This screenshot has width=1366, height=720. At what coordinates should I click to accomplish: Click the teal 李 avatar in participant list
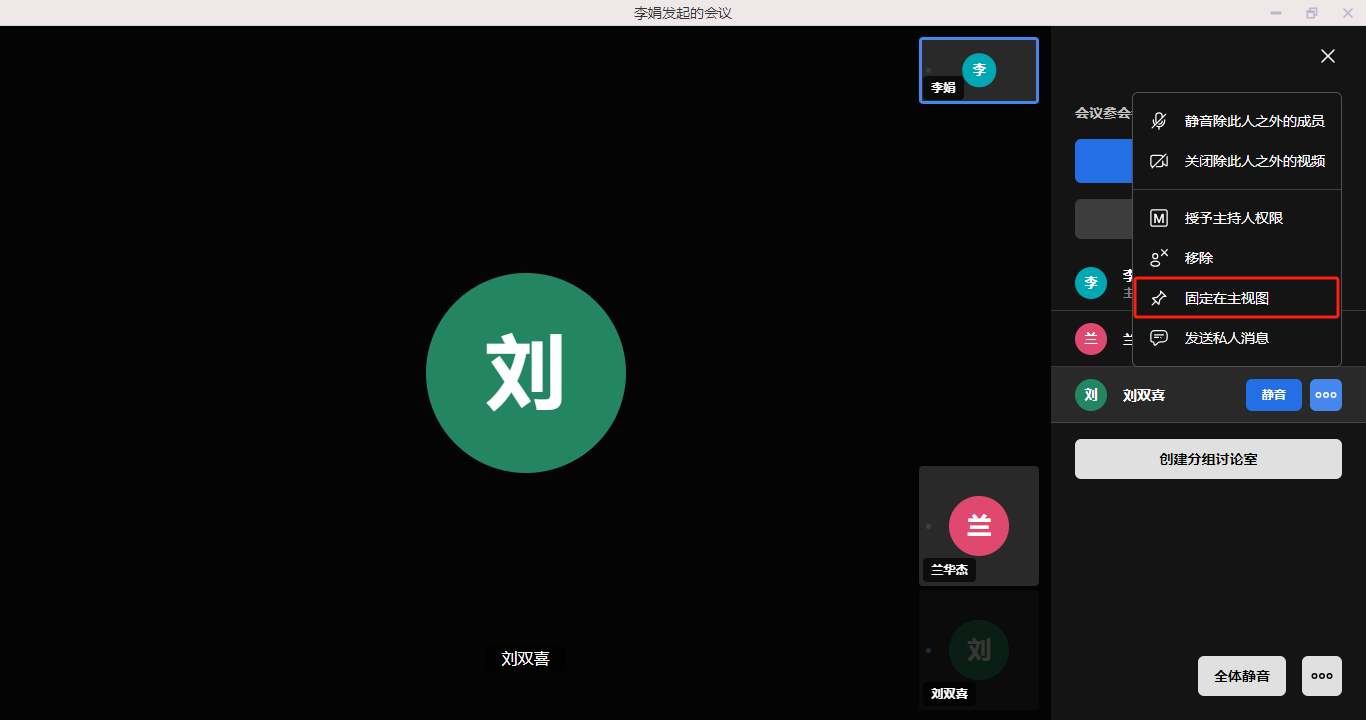point(1091,283)
